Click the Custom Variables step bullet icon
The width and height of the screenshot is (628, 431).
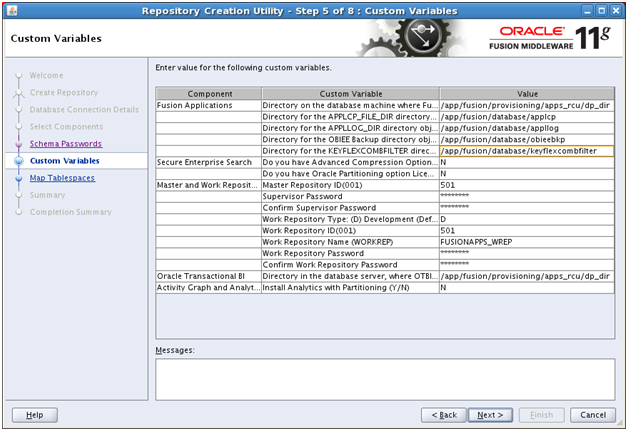19,161
